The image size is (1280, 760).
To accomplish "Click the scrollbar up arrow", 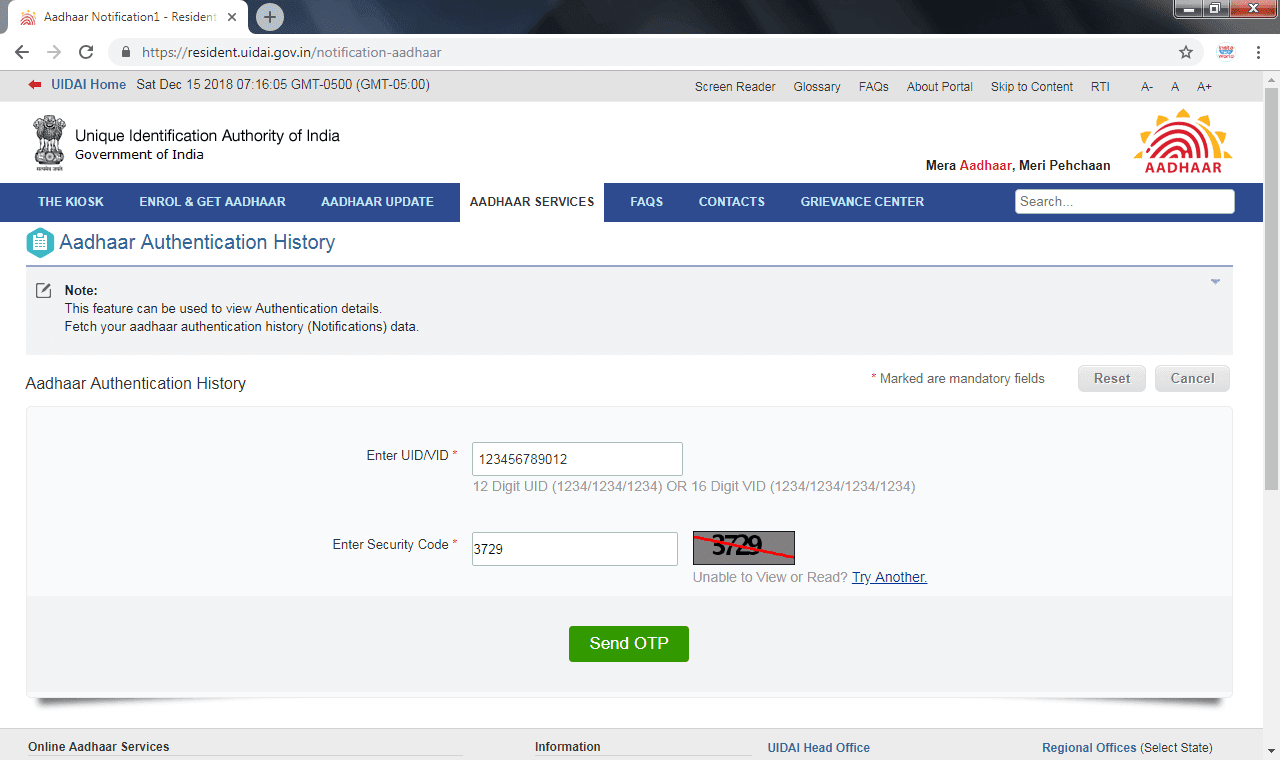I will point(1271,79).
